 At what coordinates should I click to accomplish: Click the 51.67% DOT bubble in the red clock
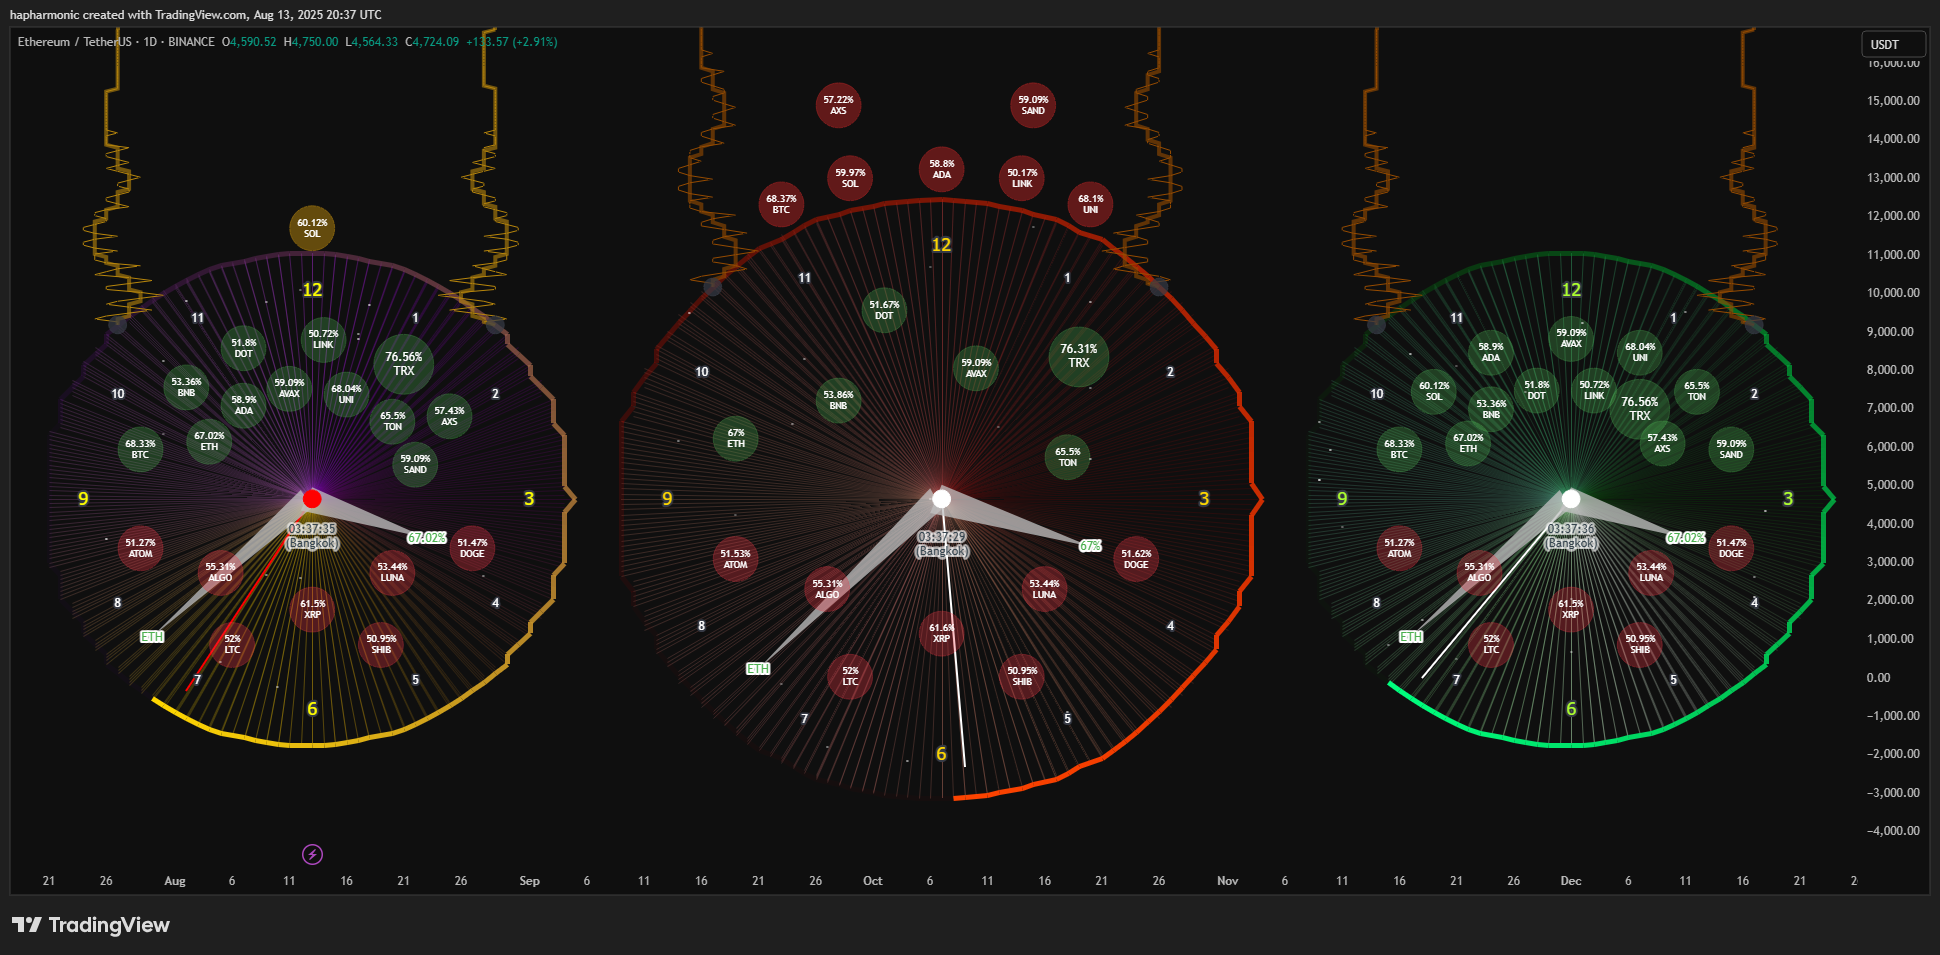(884, 310)
